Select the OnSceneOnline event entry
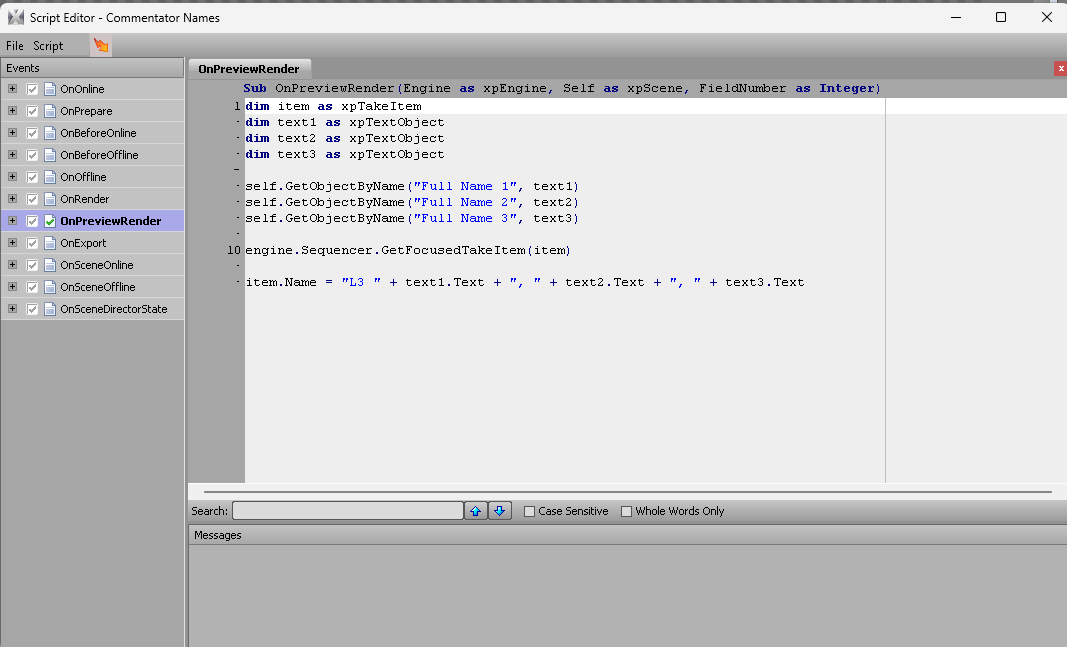 click(x=96, y=265)
